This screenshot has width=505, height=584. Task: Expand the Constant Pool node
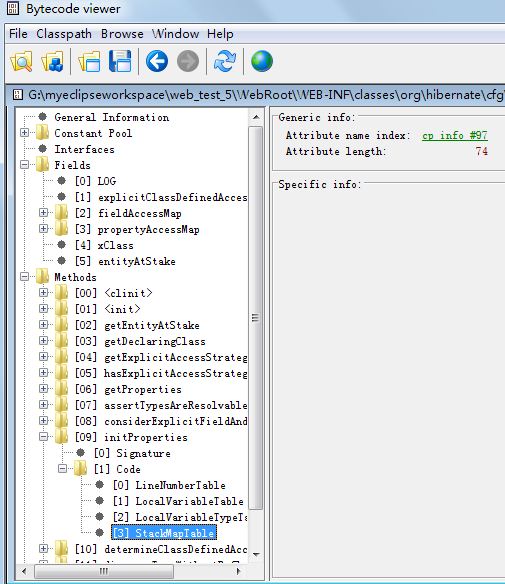[25, 133]
